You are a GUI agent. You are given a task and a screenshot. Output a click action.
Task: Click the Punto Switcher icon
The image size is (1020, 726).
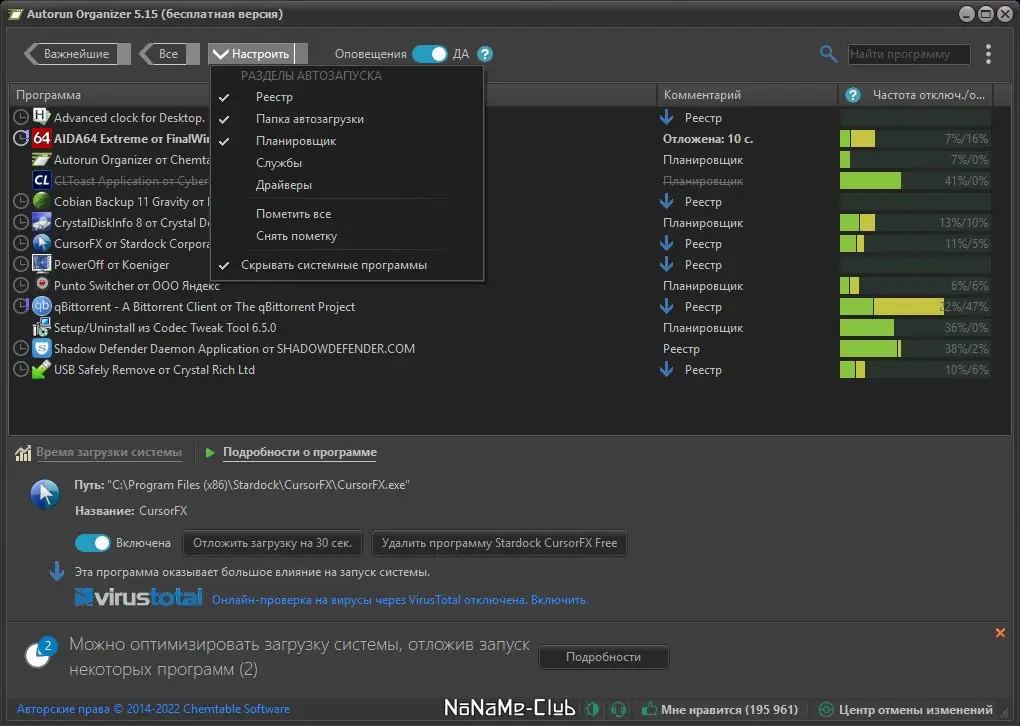(42, 285)
